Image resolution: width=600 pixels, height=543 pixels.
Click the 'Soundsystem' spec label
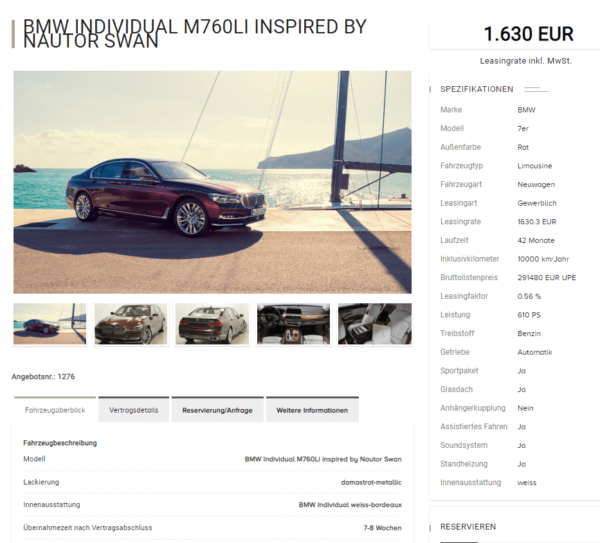(x=464, y=445)
